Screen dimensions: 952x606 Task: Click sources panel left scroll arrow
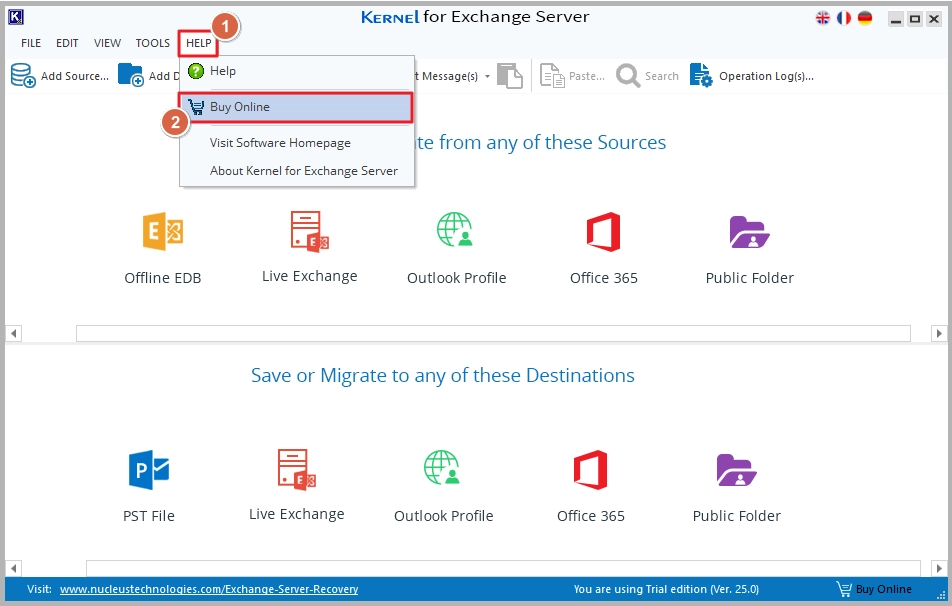click(13, 333)
